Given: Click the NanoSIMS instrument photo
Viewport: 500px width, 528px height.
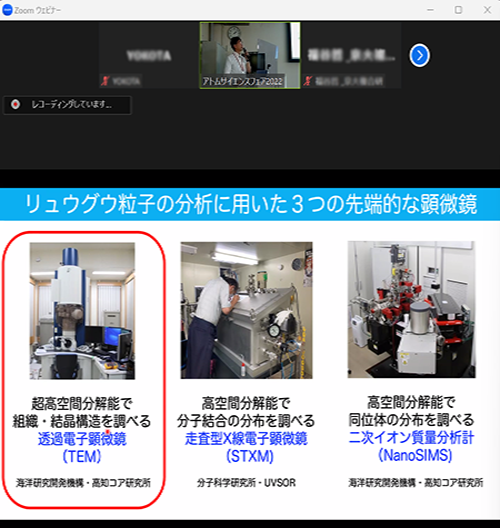Looking at the screenshot, I should point(411,309).
